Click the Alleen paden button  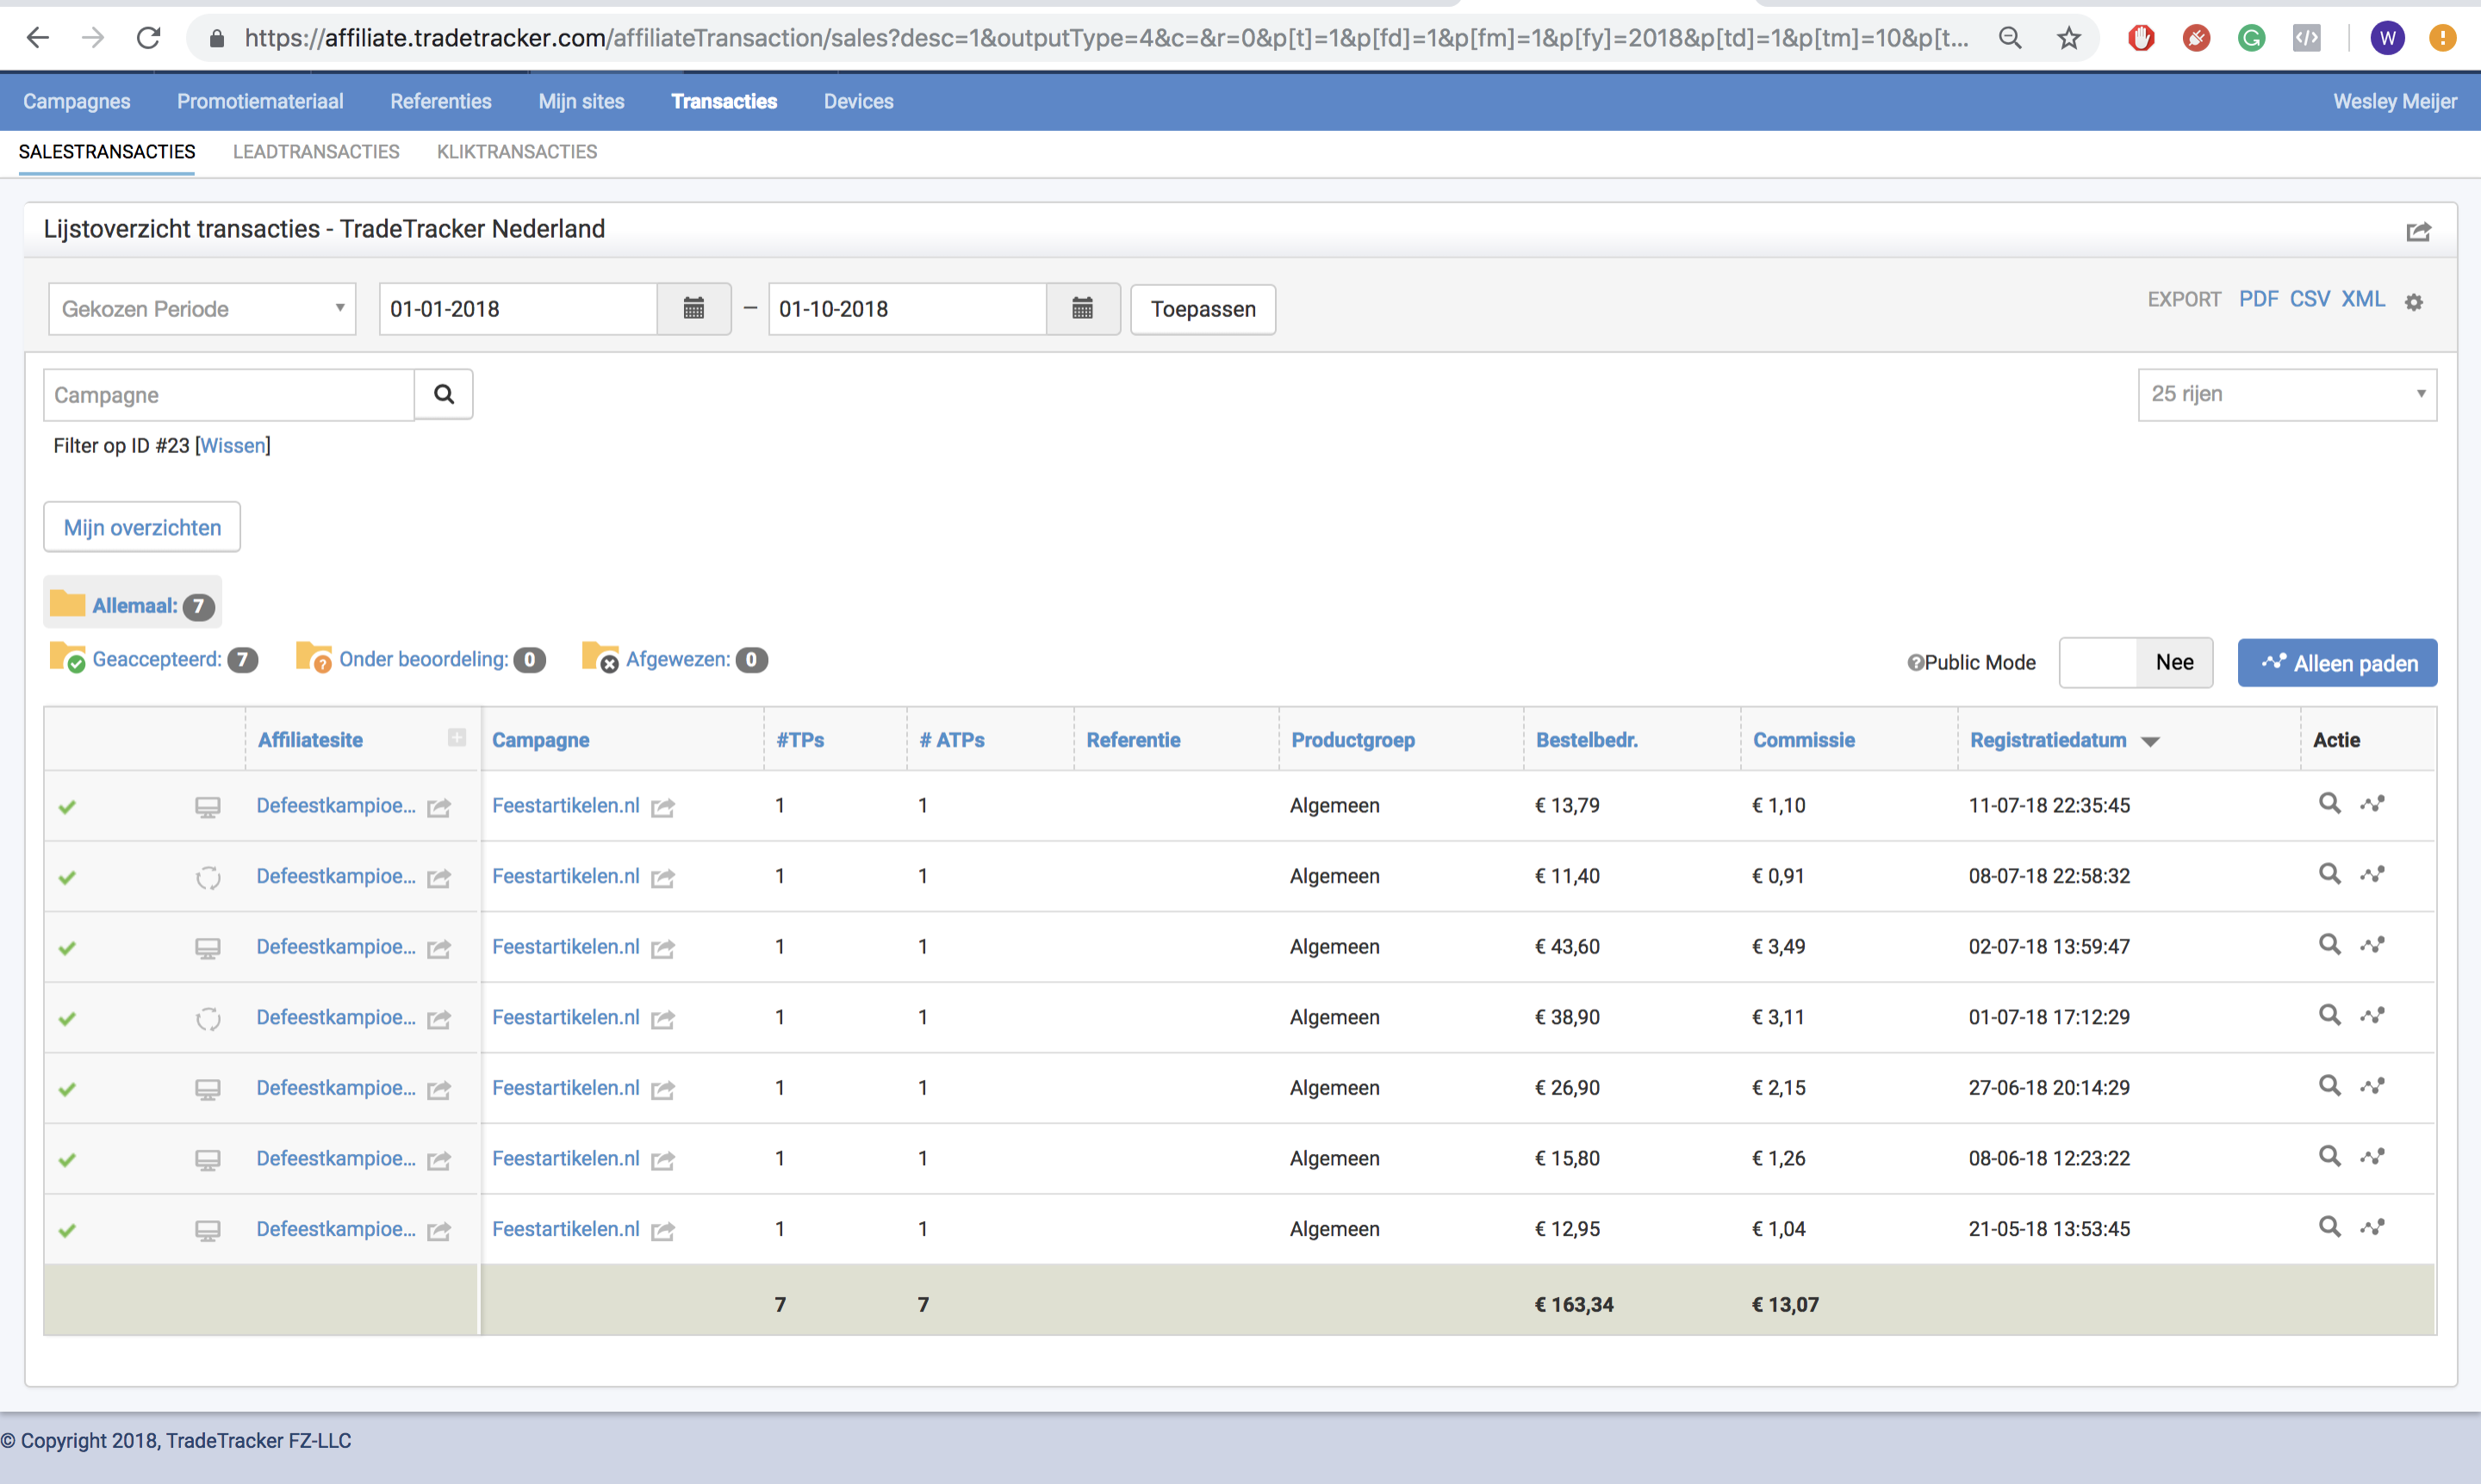2337,662
